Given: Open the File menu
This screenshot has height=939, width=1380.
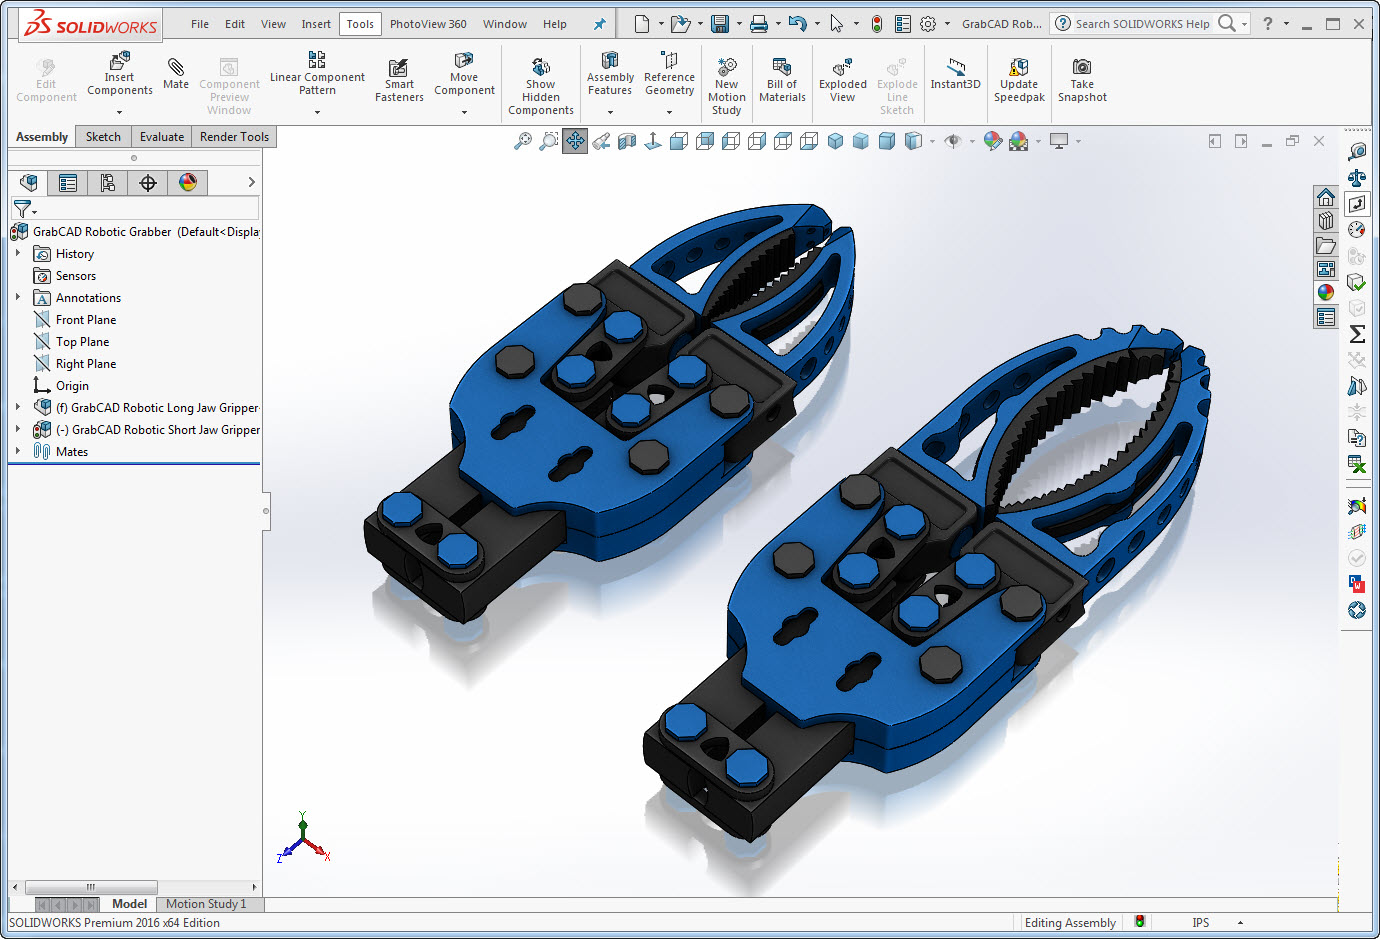Looking at the screenshot, I should click(x=200, y=24).
